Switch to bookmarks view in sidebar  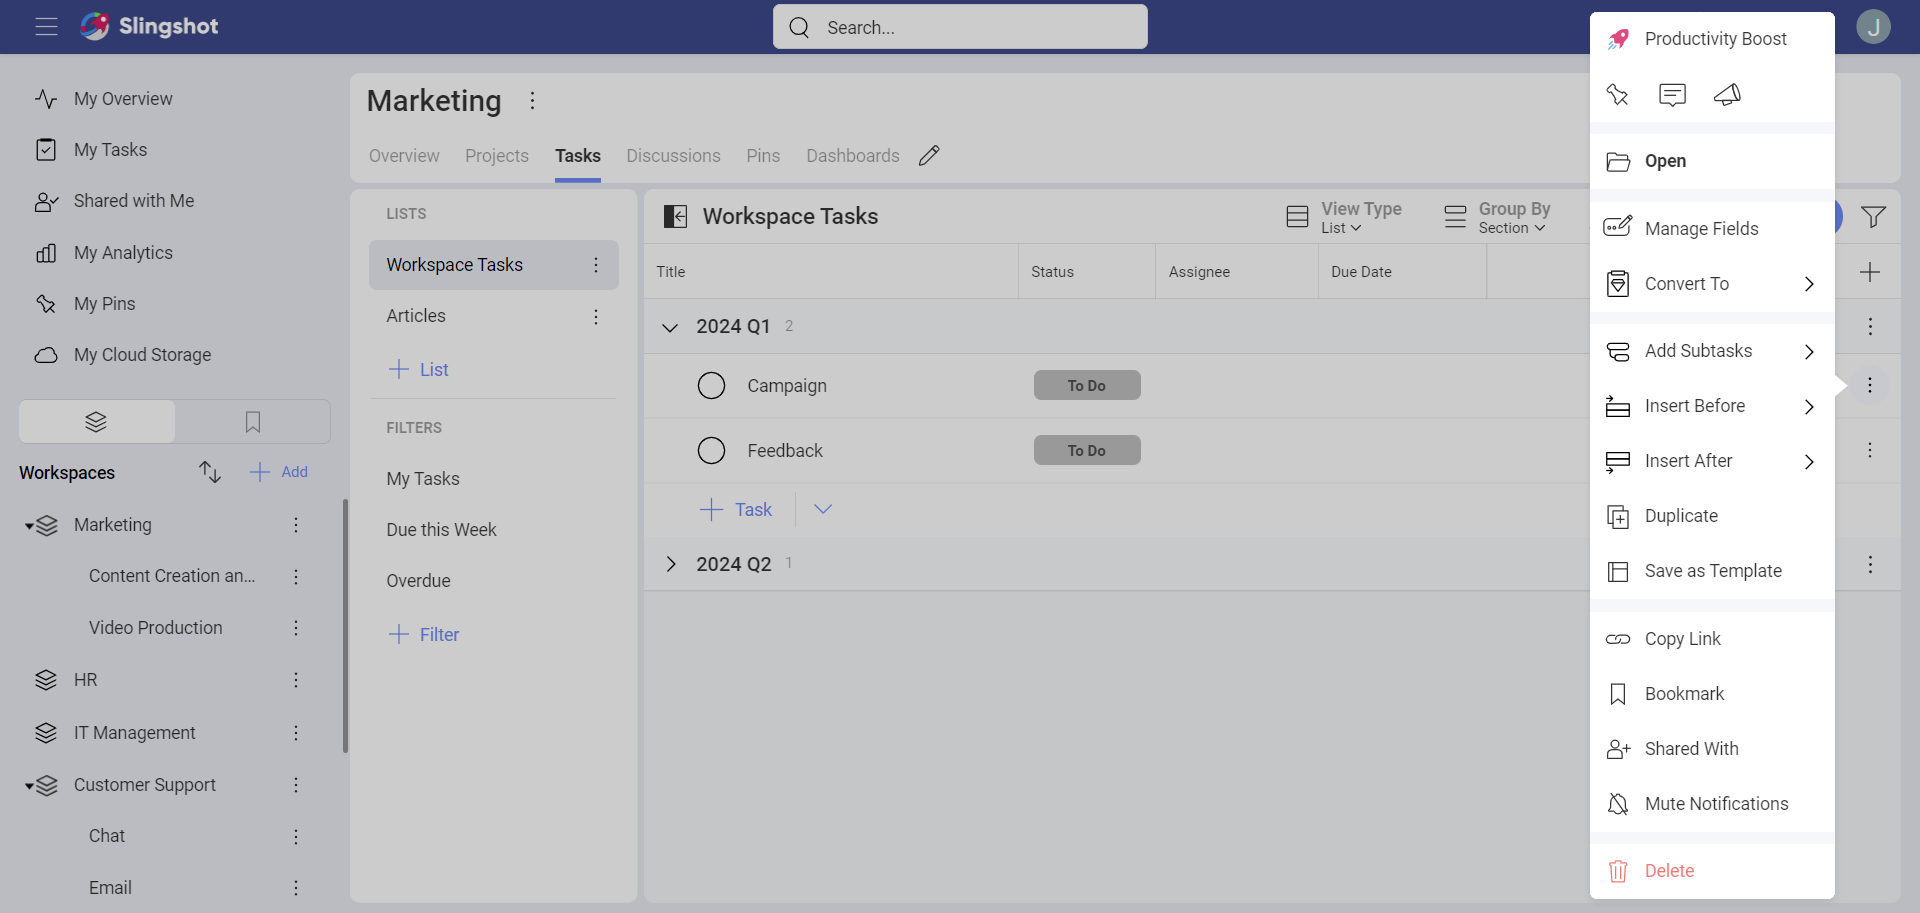(x=253, y=422)
